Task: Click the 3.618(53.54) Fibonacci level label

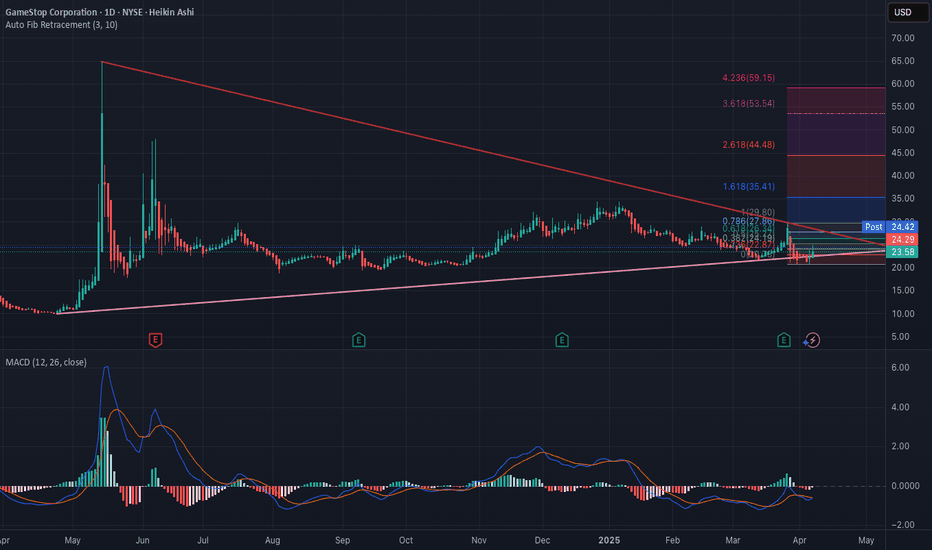Action: pyautogui.click(x=748, y=103)
